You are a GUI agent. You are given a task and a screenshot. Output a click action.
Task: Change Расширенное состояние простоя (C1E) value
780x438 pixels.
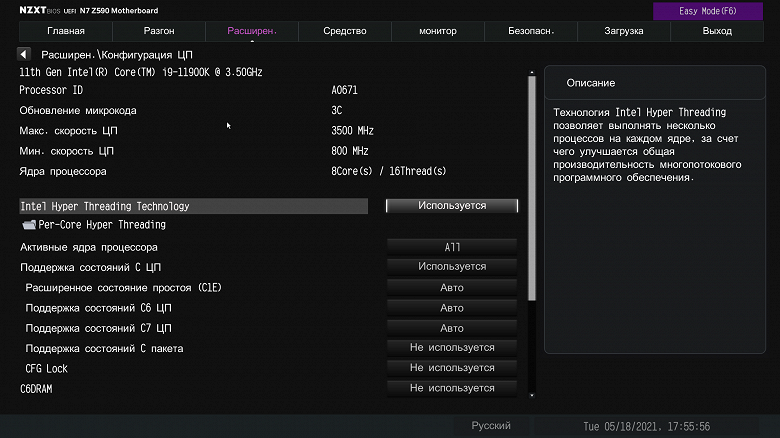[x=452, y=287]
